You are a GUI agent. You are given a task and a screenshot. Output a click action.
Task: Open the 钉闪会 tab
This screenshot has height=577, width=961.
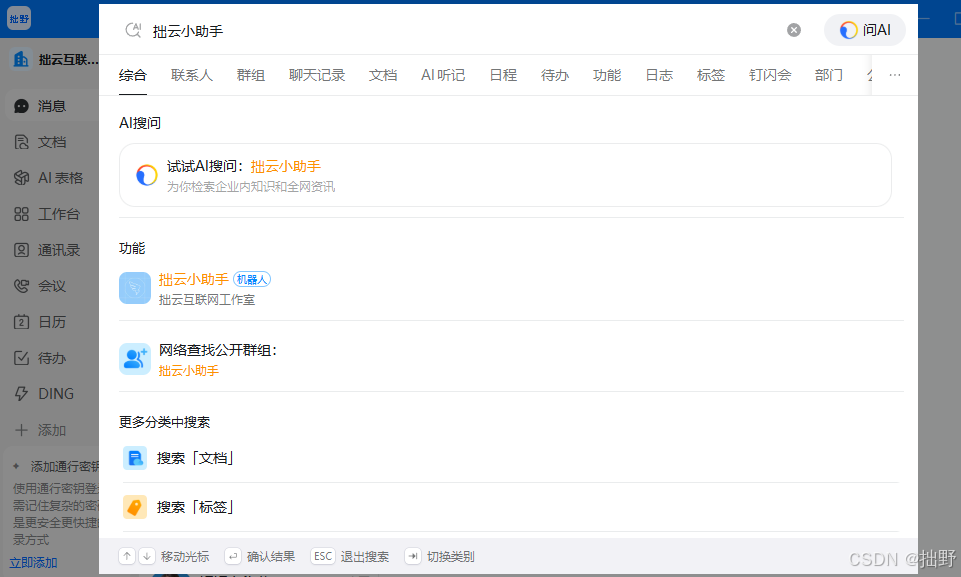(x=770, y=75)
